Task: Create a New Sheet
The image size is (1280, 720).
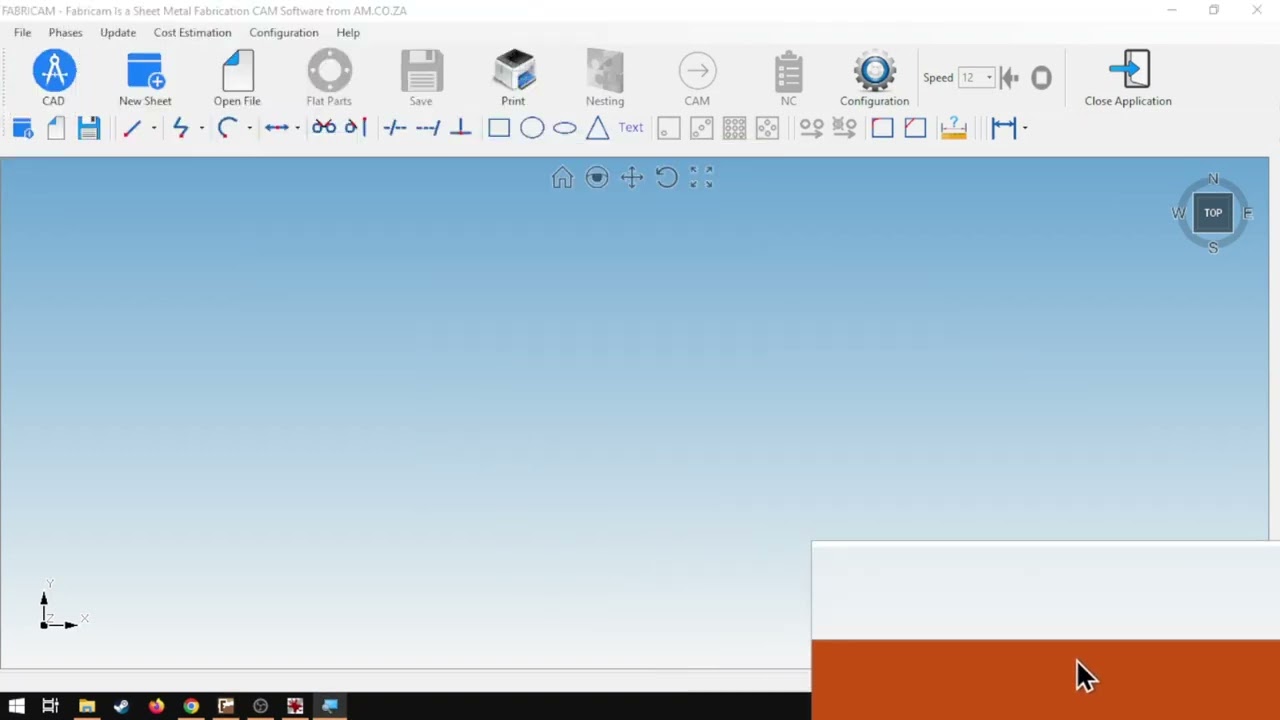Action: [145, 78]
